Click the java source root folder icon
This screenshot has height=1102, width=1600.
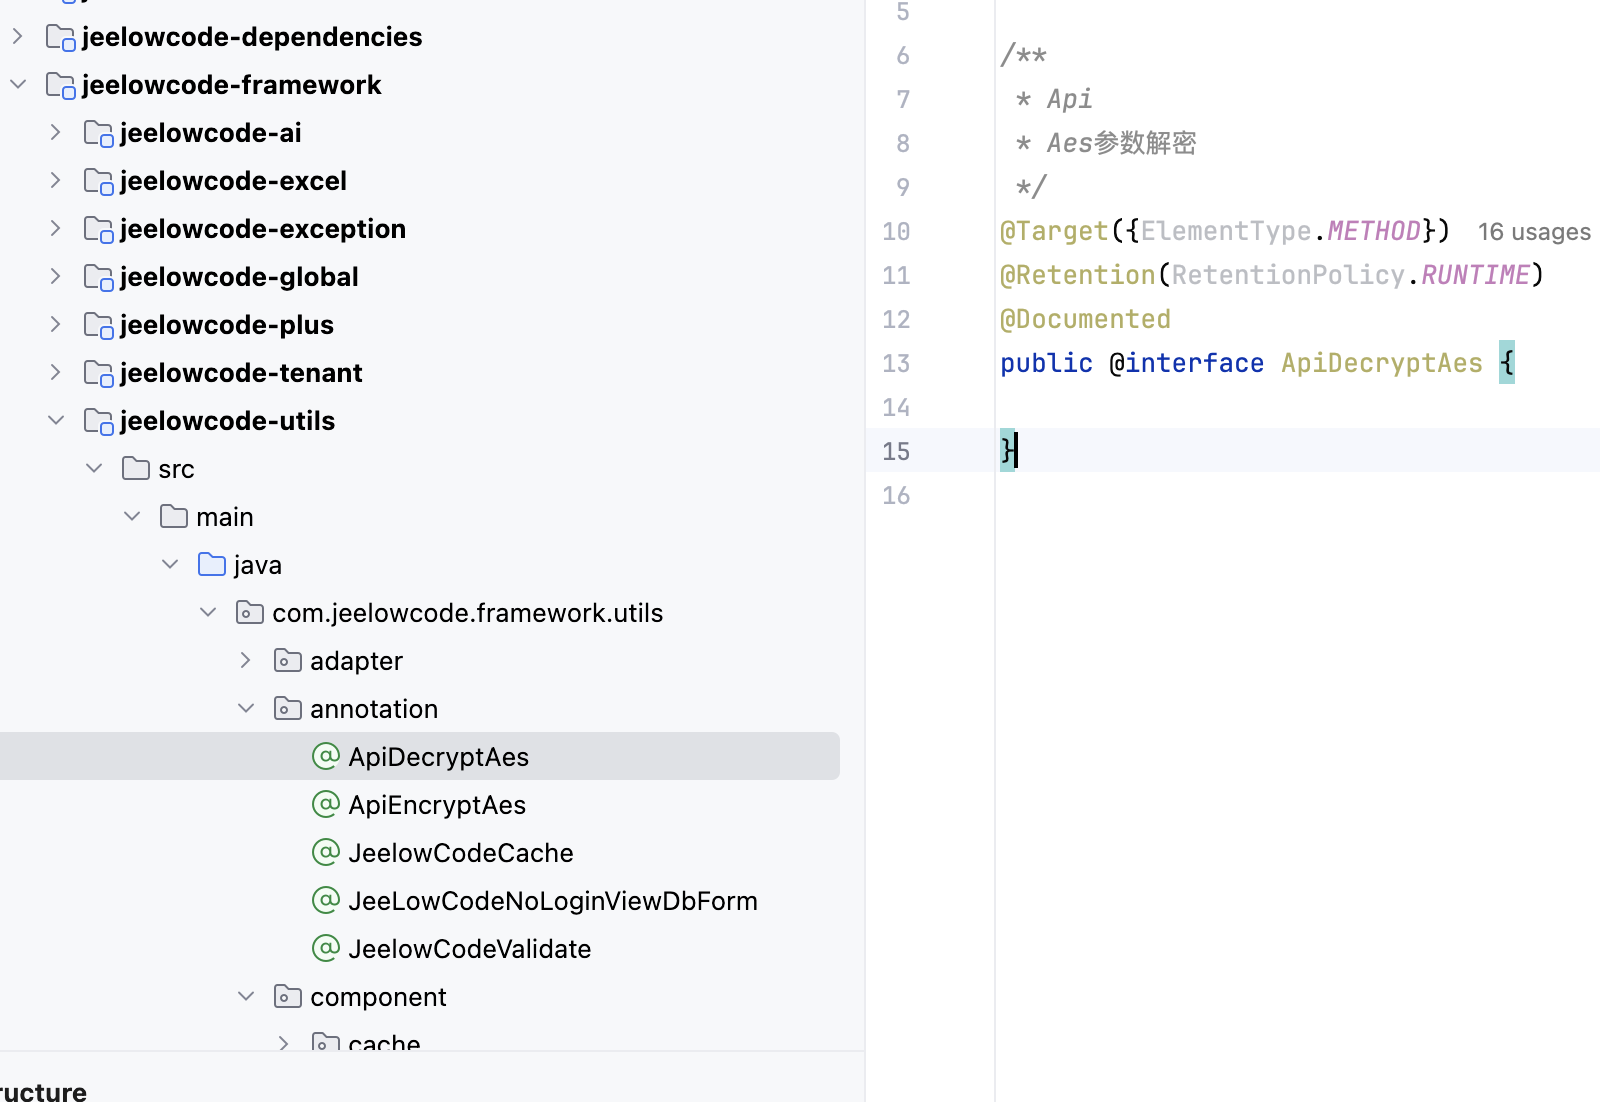click(x=211, y=565)
